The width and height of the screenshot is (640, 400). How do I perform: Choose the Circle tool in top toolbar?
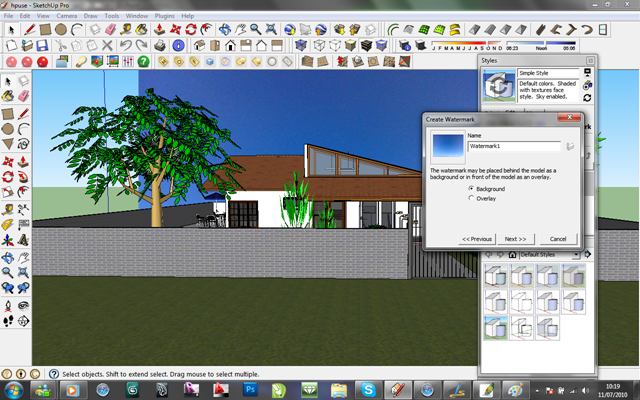click(61, 29)
